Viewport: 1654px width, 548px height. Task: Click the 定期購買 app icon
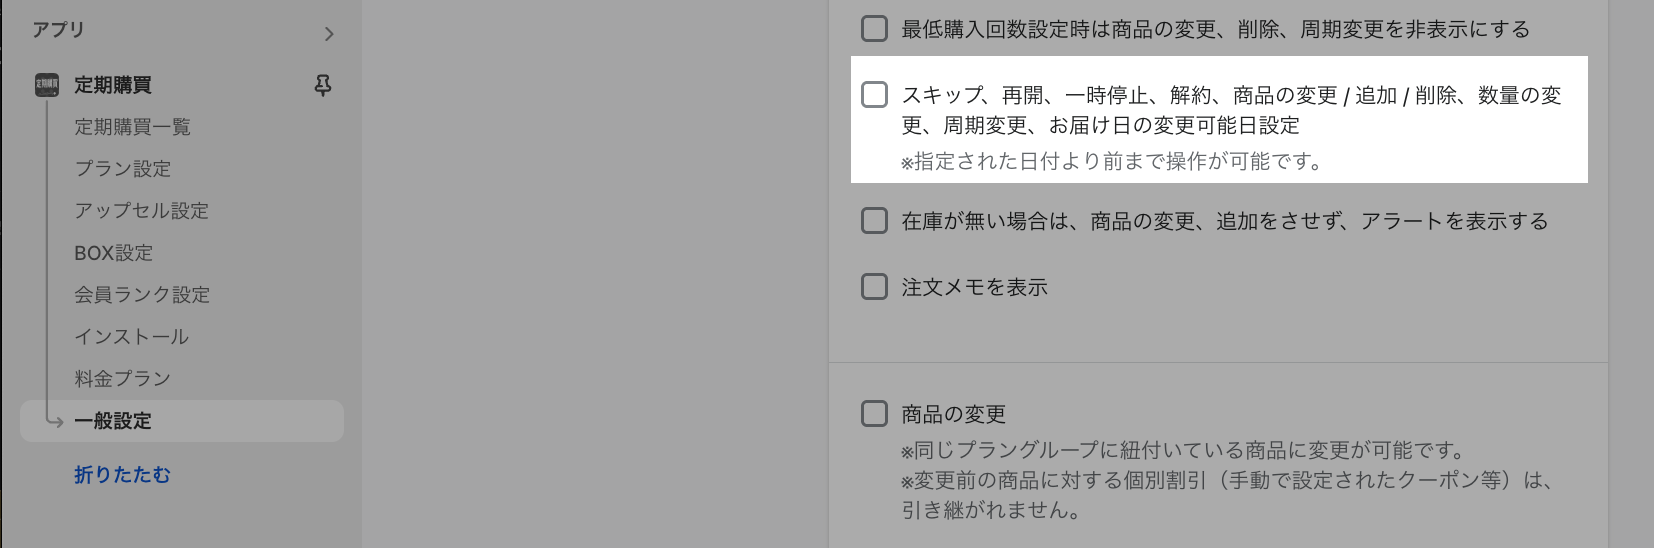[47, 85]
